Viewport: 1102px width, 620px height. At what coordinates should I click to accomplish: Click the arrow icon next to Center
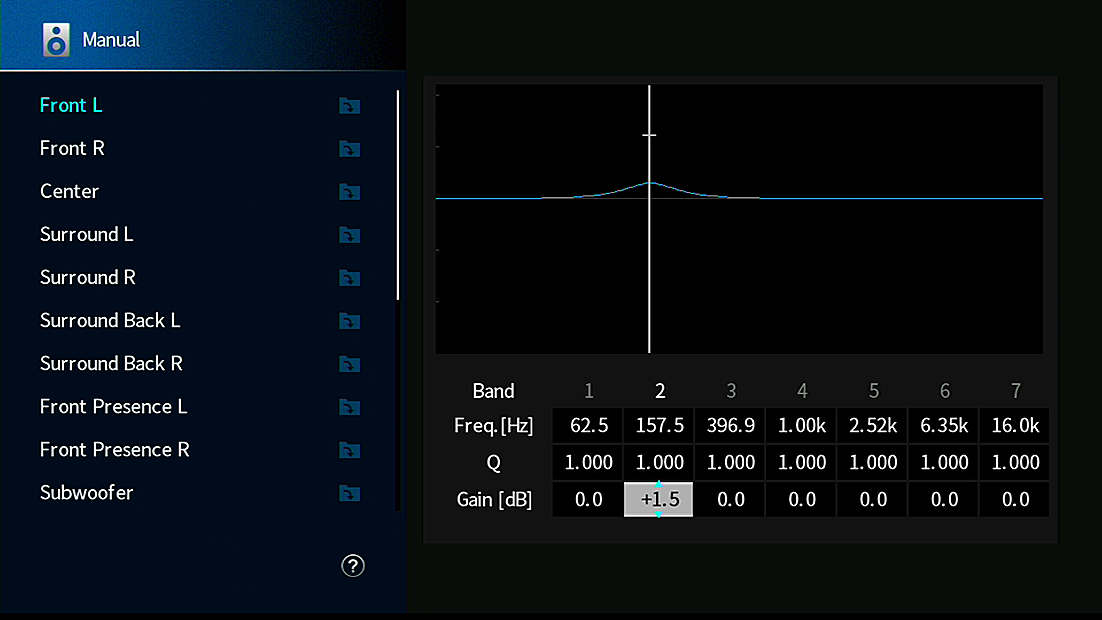tap(349, 192)
